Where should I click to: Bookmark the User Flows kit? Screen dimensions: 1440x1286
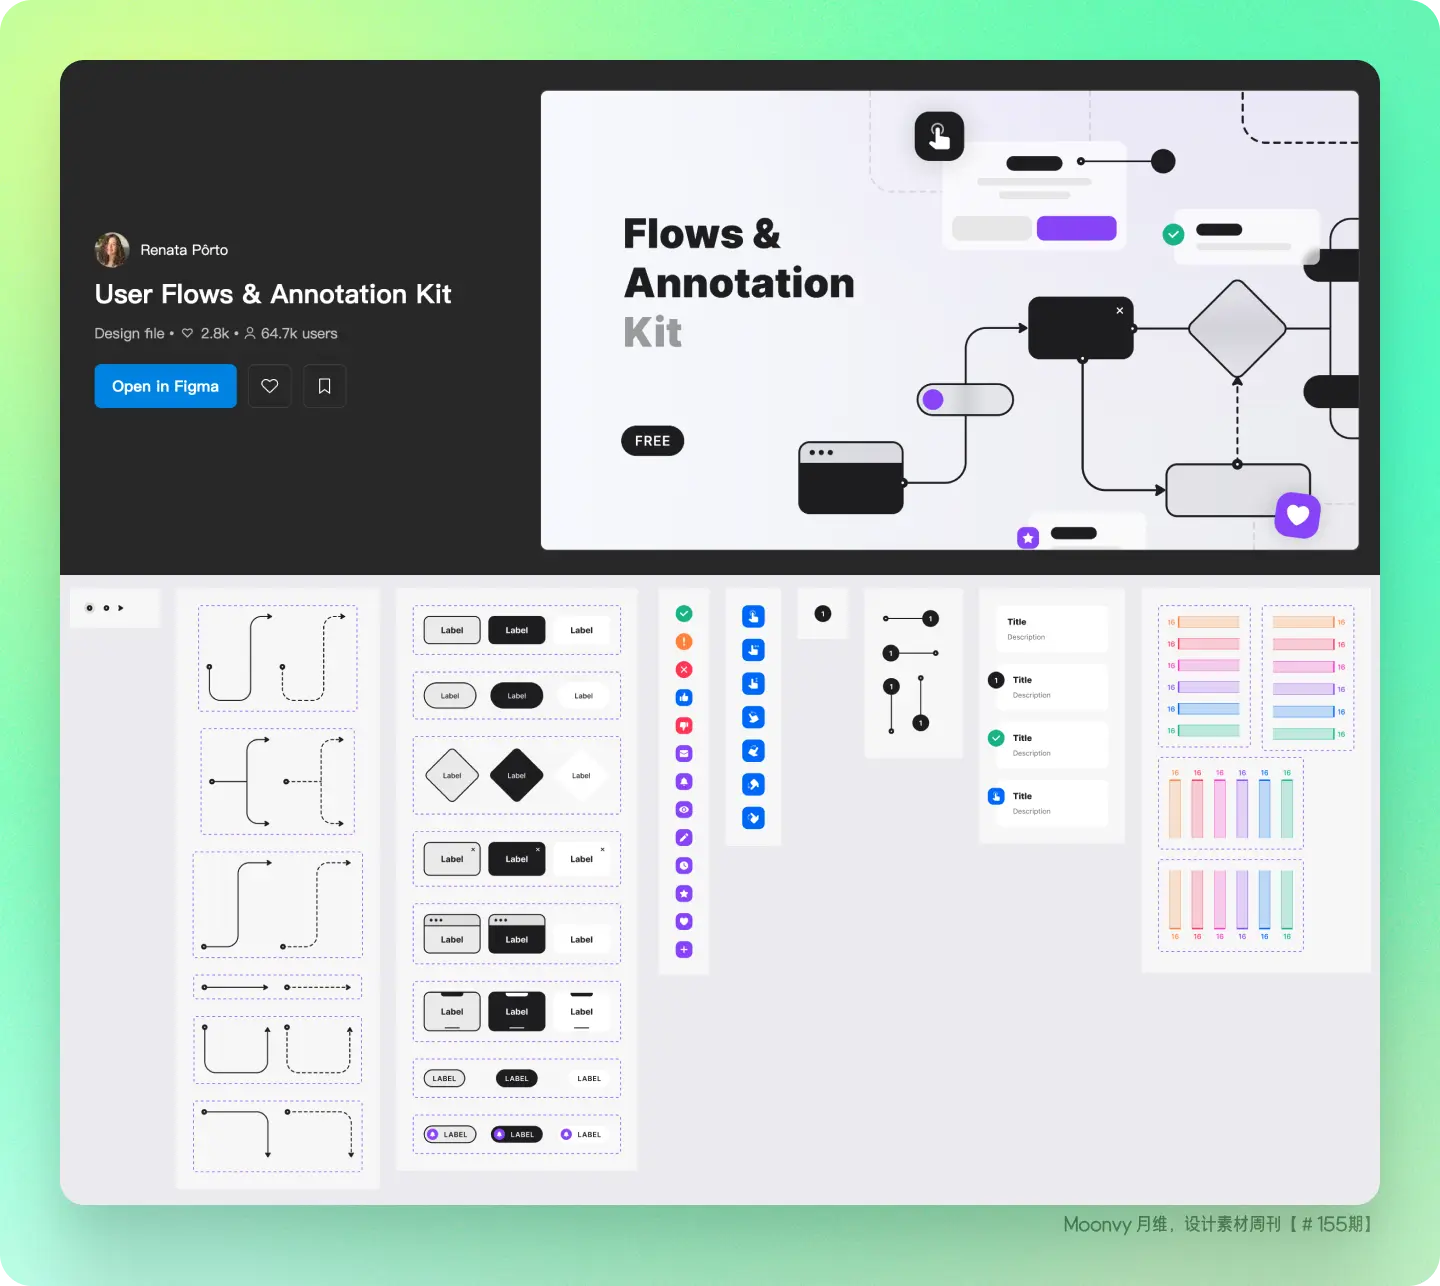pyautogui.click(x=325, y=386)
